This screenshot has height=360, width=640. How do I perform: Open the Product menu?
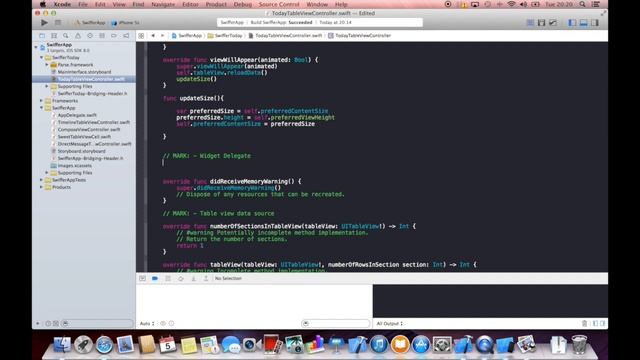coord(216,4)
